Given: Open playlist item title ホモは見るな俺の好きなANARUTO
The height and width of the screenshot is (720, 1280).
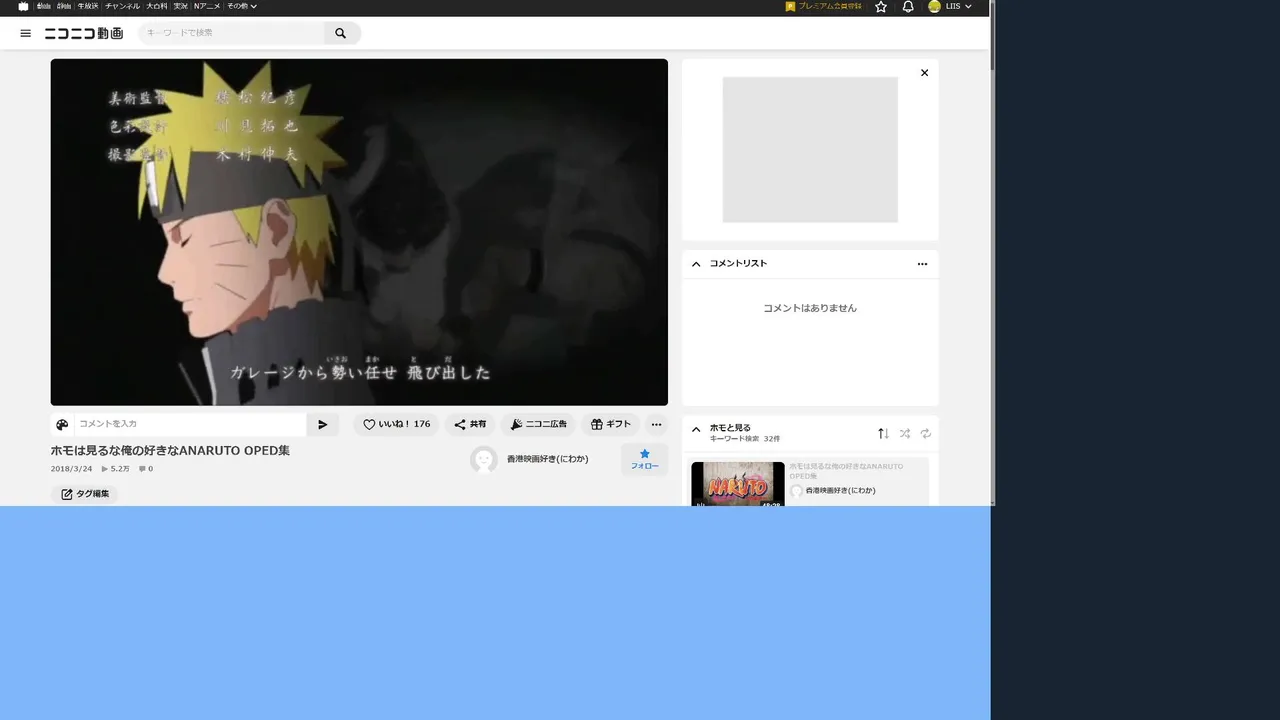Looking at the screenshot, I should tap(846, 471).
